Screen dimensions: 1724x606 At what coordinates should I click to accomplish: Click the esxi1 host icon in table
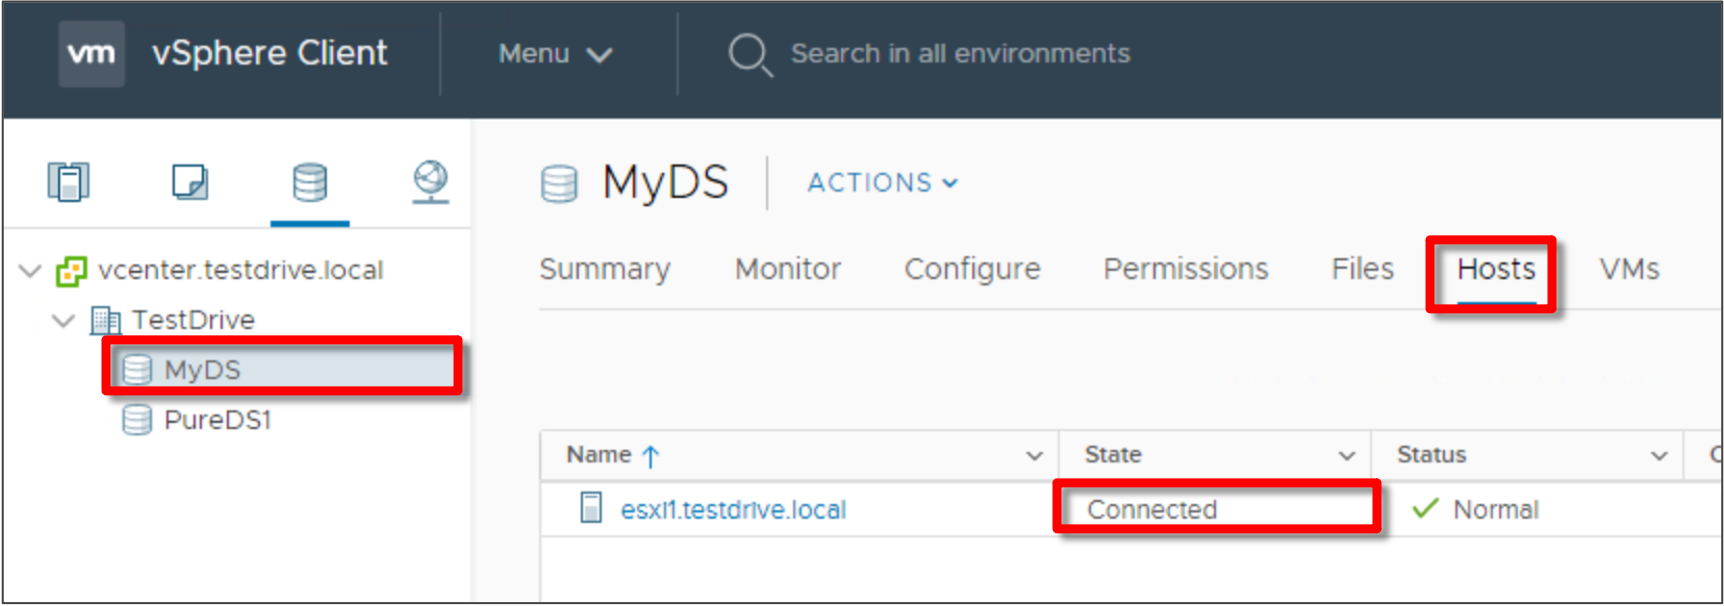[591, 508]
